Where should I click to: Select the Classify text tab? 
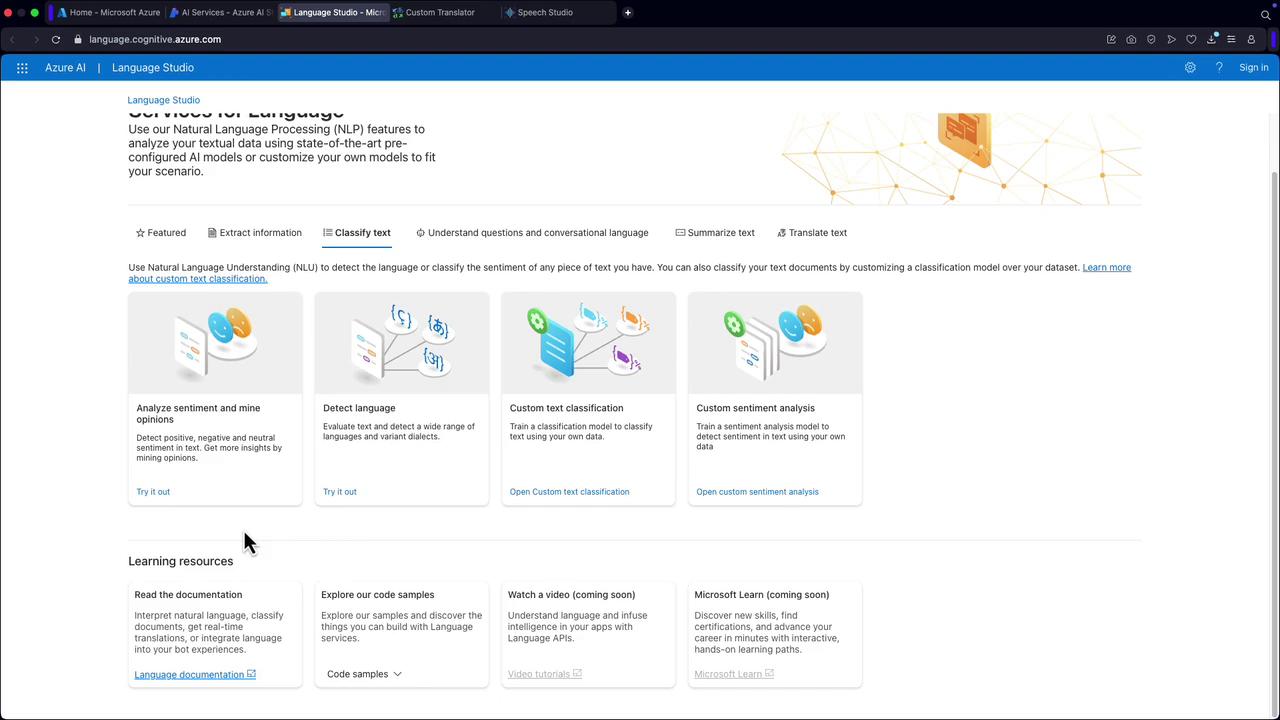click(357, 233)
